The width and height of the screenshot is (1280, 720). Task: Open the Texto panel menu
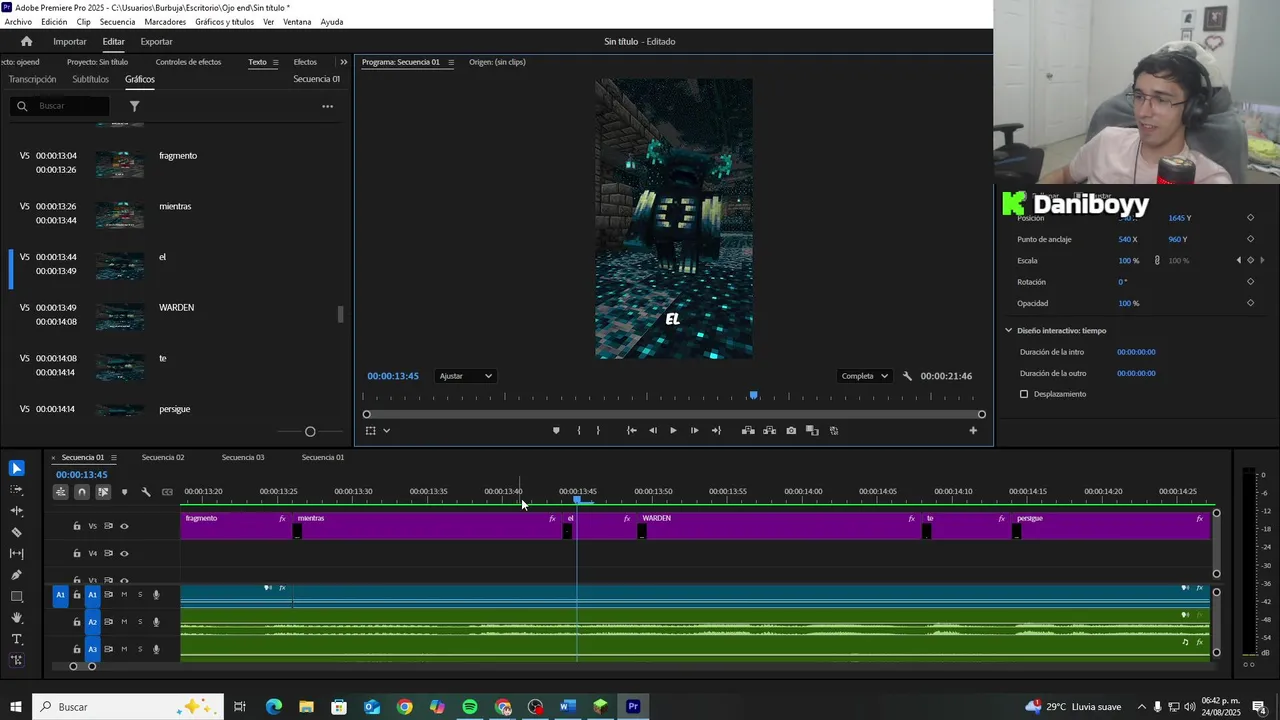(275, 62)
